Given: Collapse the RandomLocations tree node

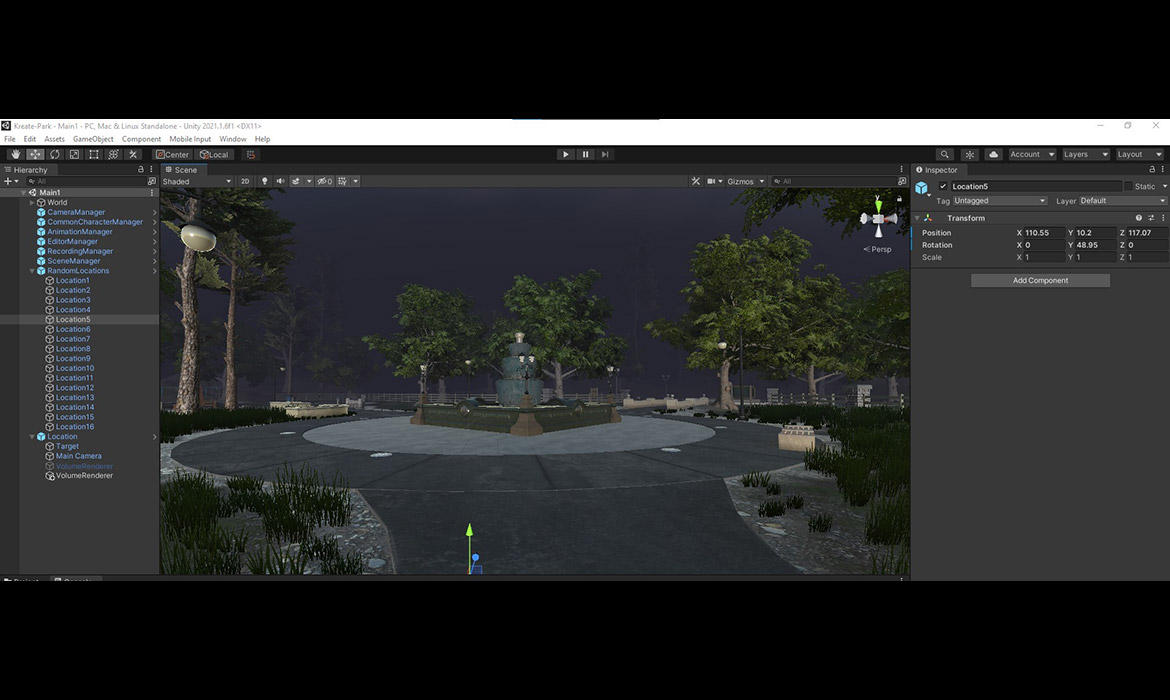Looking at the screenshot, I should (x=33, y=271).
